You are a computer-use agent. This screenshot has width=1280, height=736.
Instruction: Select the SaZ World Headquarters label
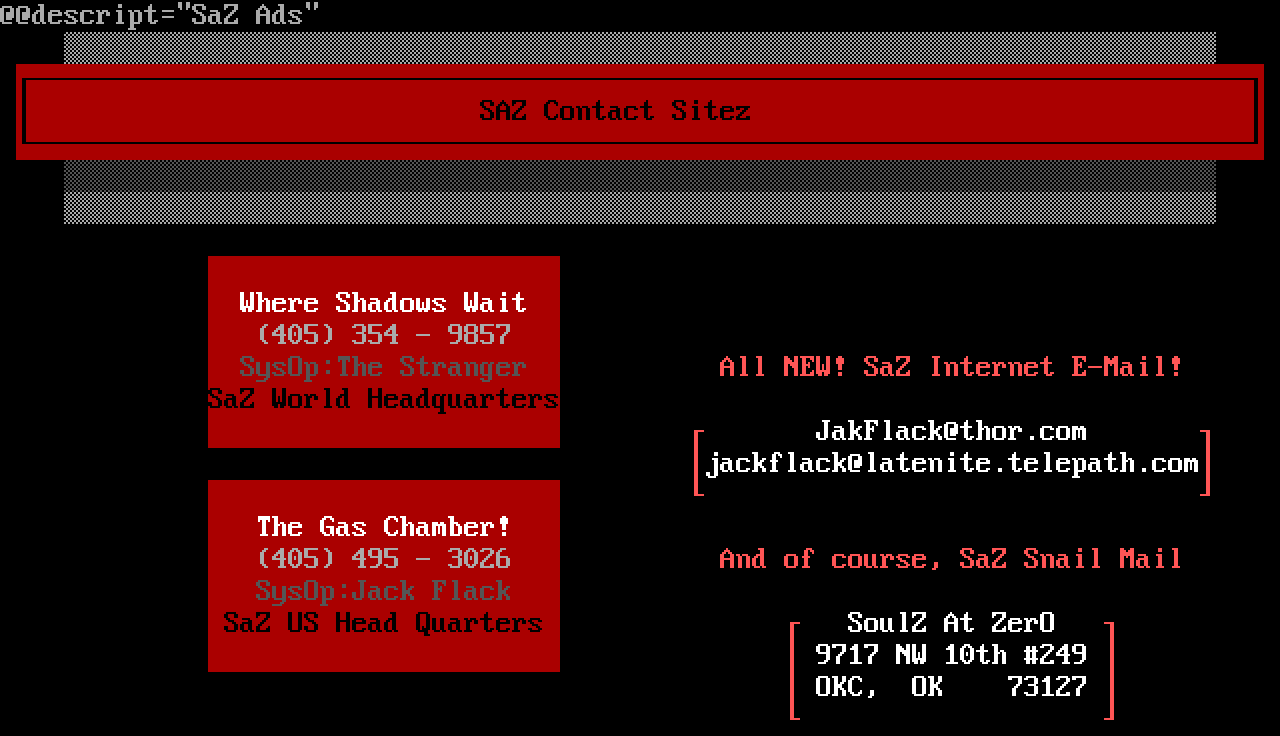(x=383, y=399)
